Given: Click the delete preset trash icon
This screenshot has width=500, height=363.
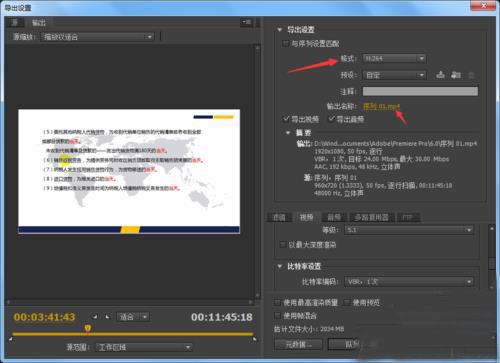Looking at the screenshot, I should tap(471, 75).
